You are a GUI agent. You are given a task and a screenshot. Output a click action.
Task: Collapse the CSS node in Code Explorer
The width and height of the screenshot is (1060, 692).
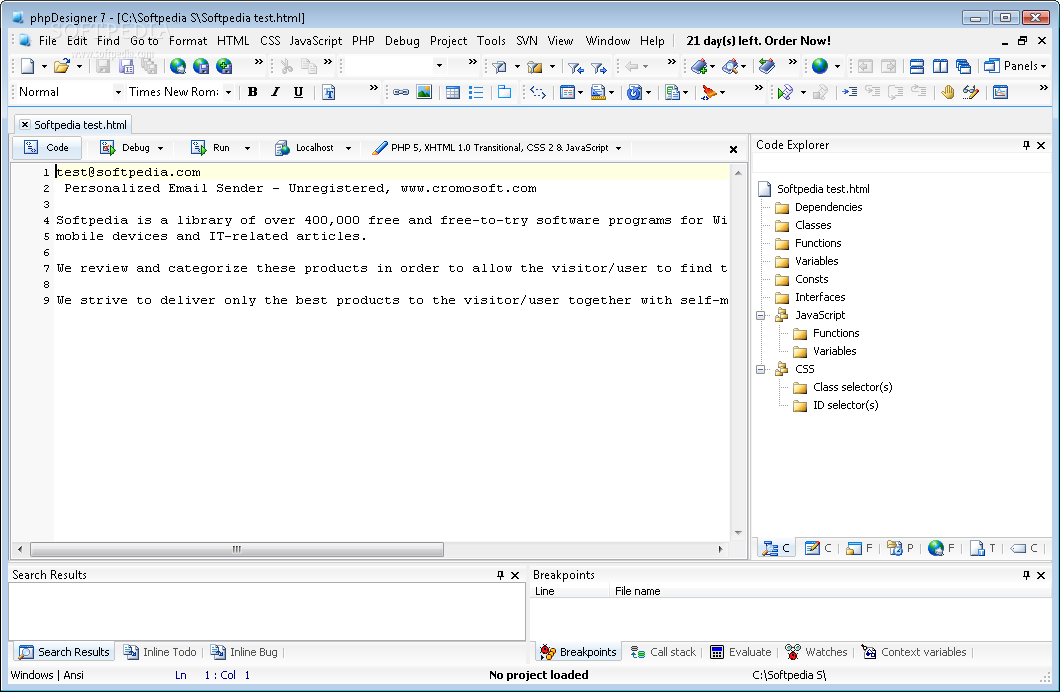761,369
